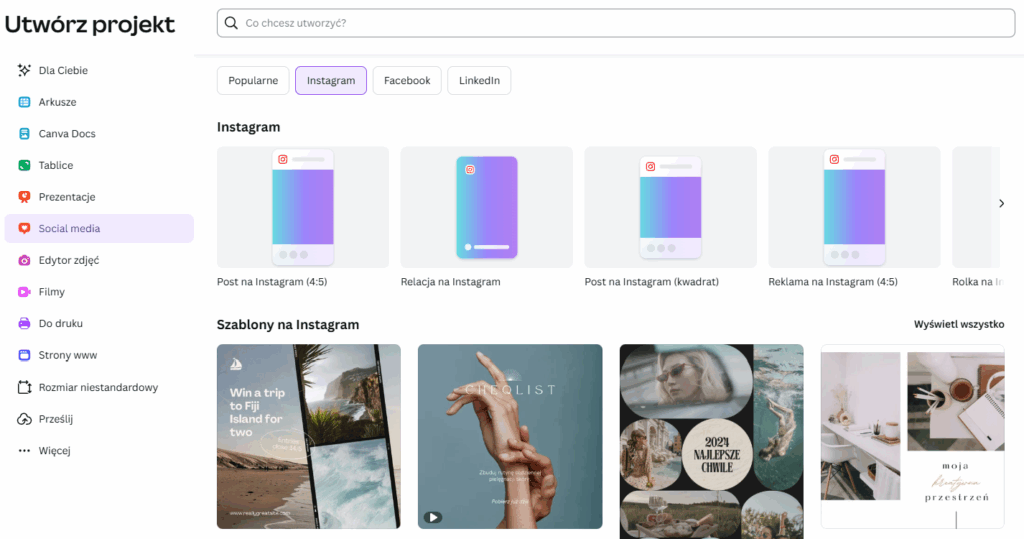Switch to the Popularne tab

(253, 80)
